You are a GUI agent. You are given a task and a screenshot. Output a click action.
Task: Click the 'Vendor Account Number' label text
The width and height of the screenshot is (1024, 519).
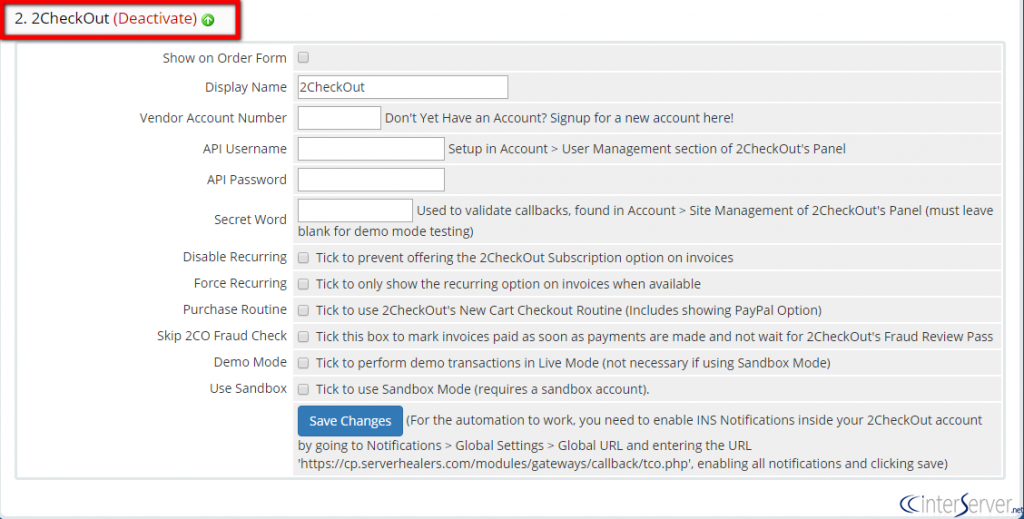point(213,118)
